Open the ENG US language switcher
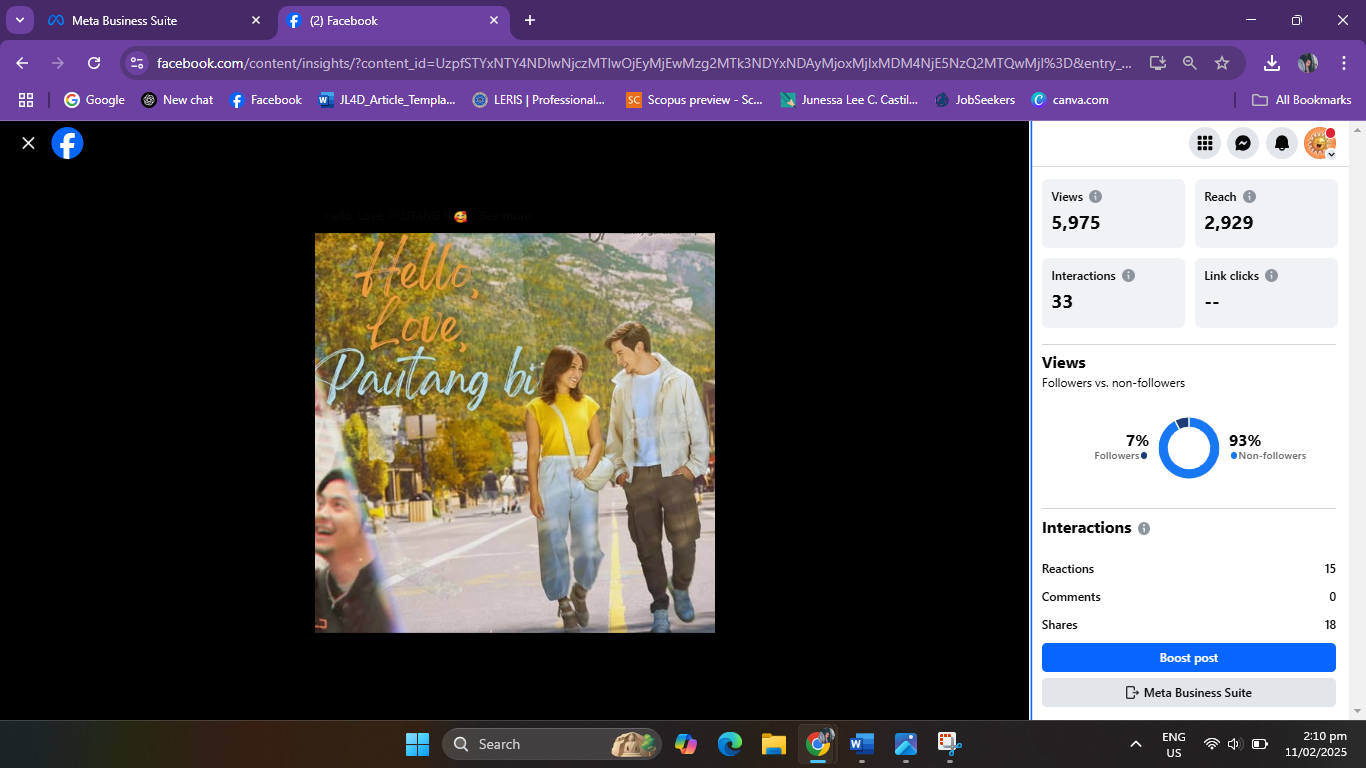Viewport: 1366px width, 768px height. click(x=1174, y=744)
